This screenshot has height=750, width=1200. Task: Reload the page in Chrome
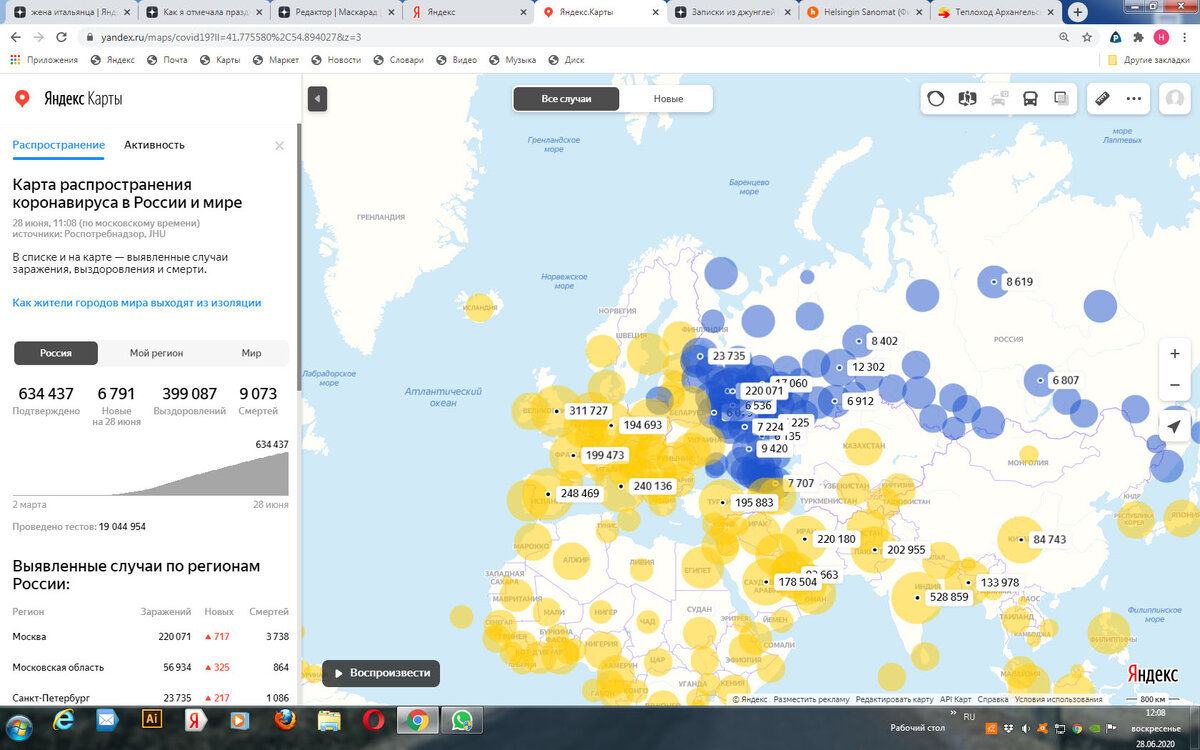(61, 37)
